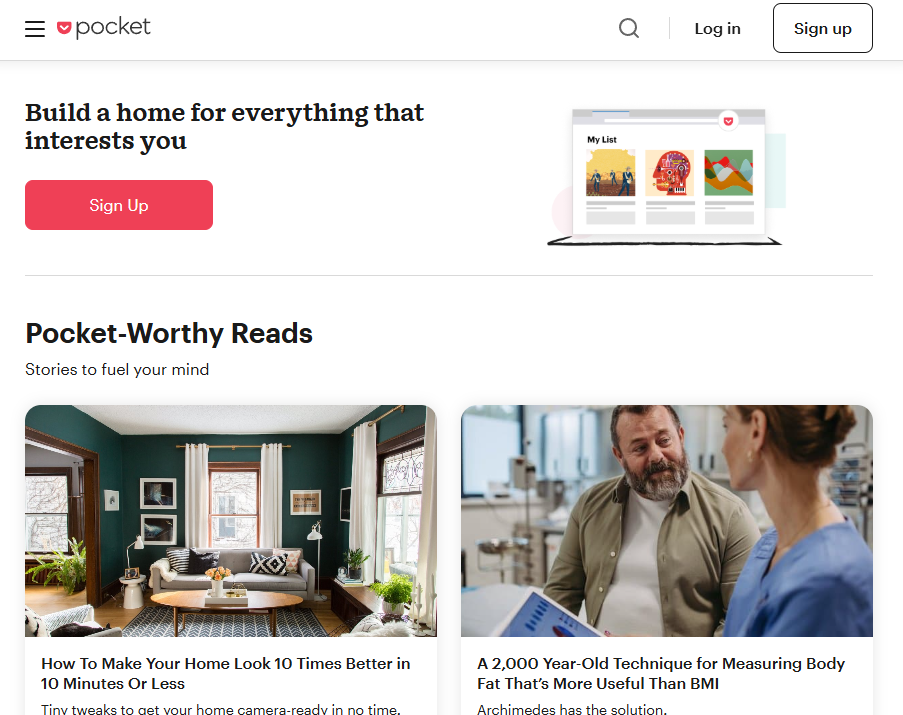Click the outlined Sign up header button

pos(822,28)
